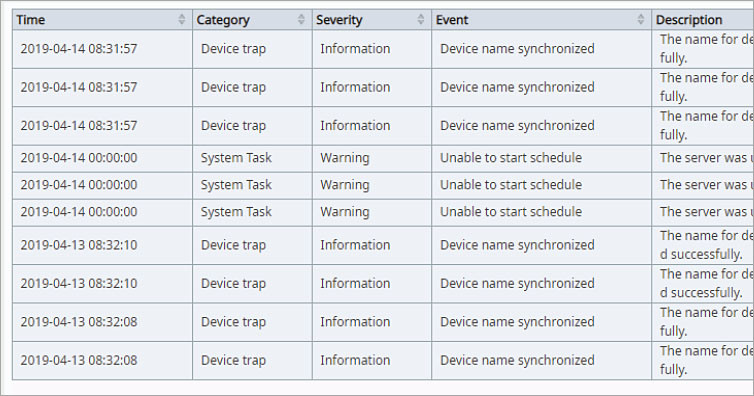Click first The server was description cell
The image size is (754, 396).
tap(703, 159)
